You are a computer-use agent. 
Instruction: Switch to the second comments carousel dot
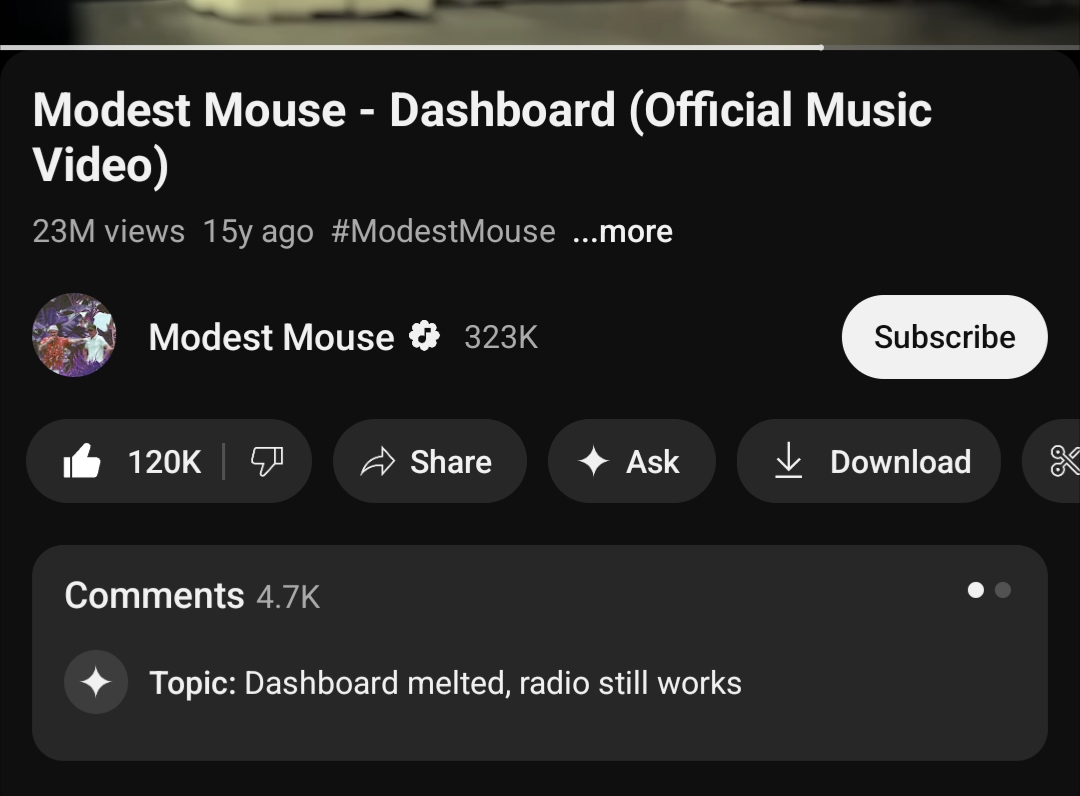click(1003, 590)
